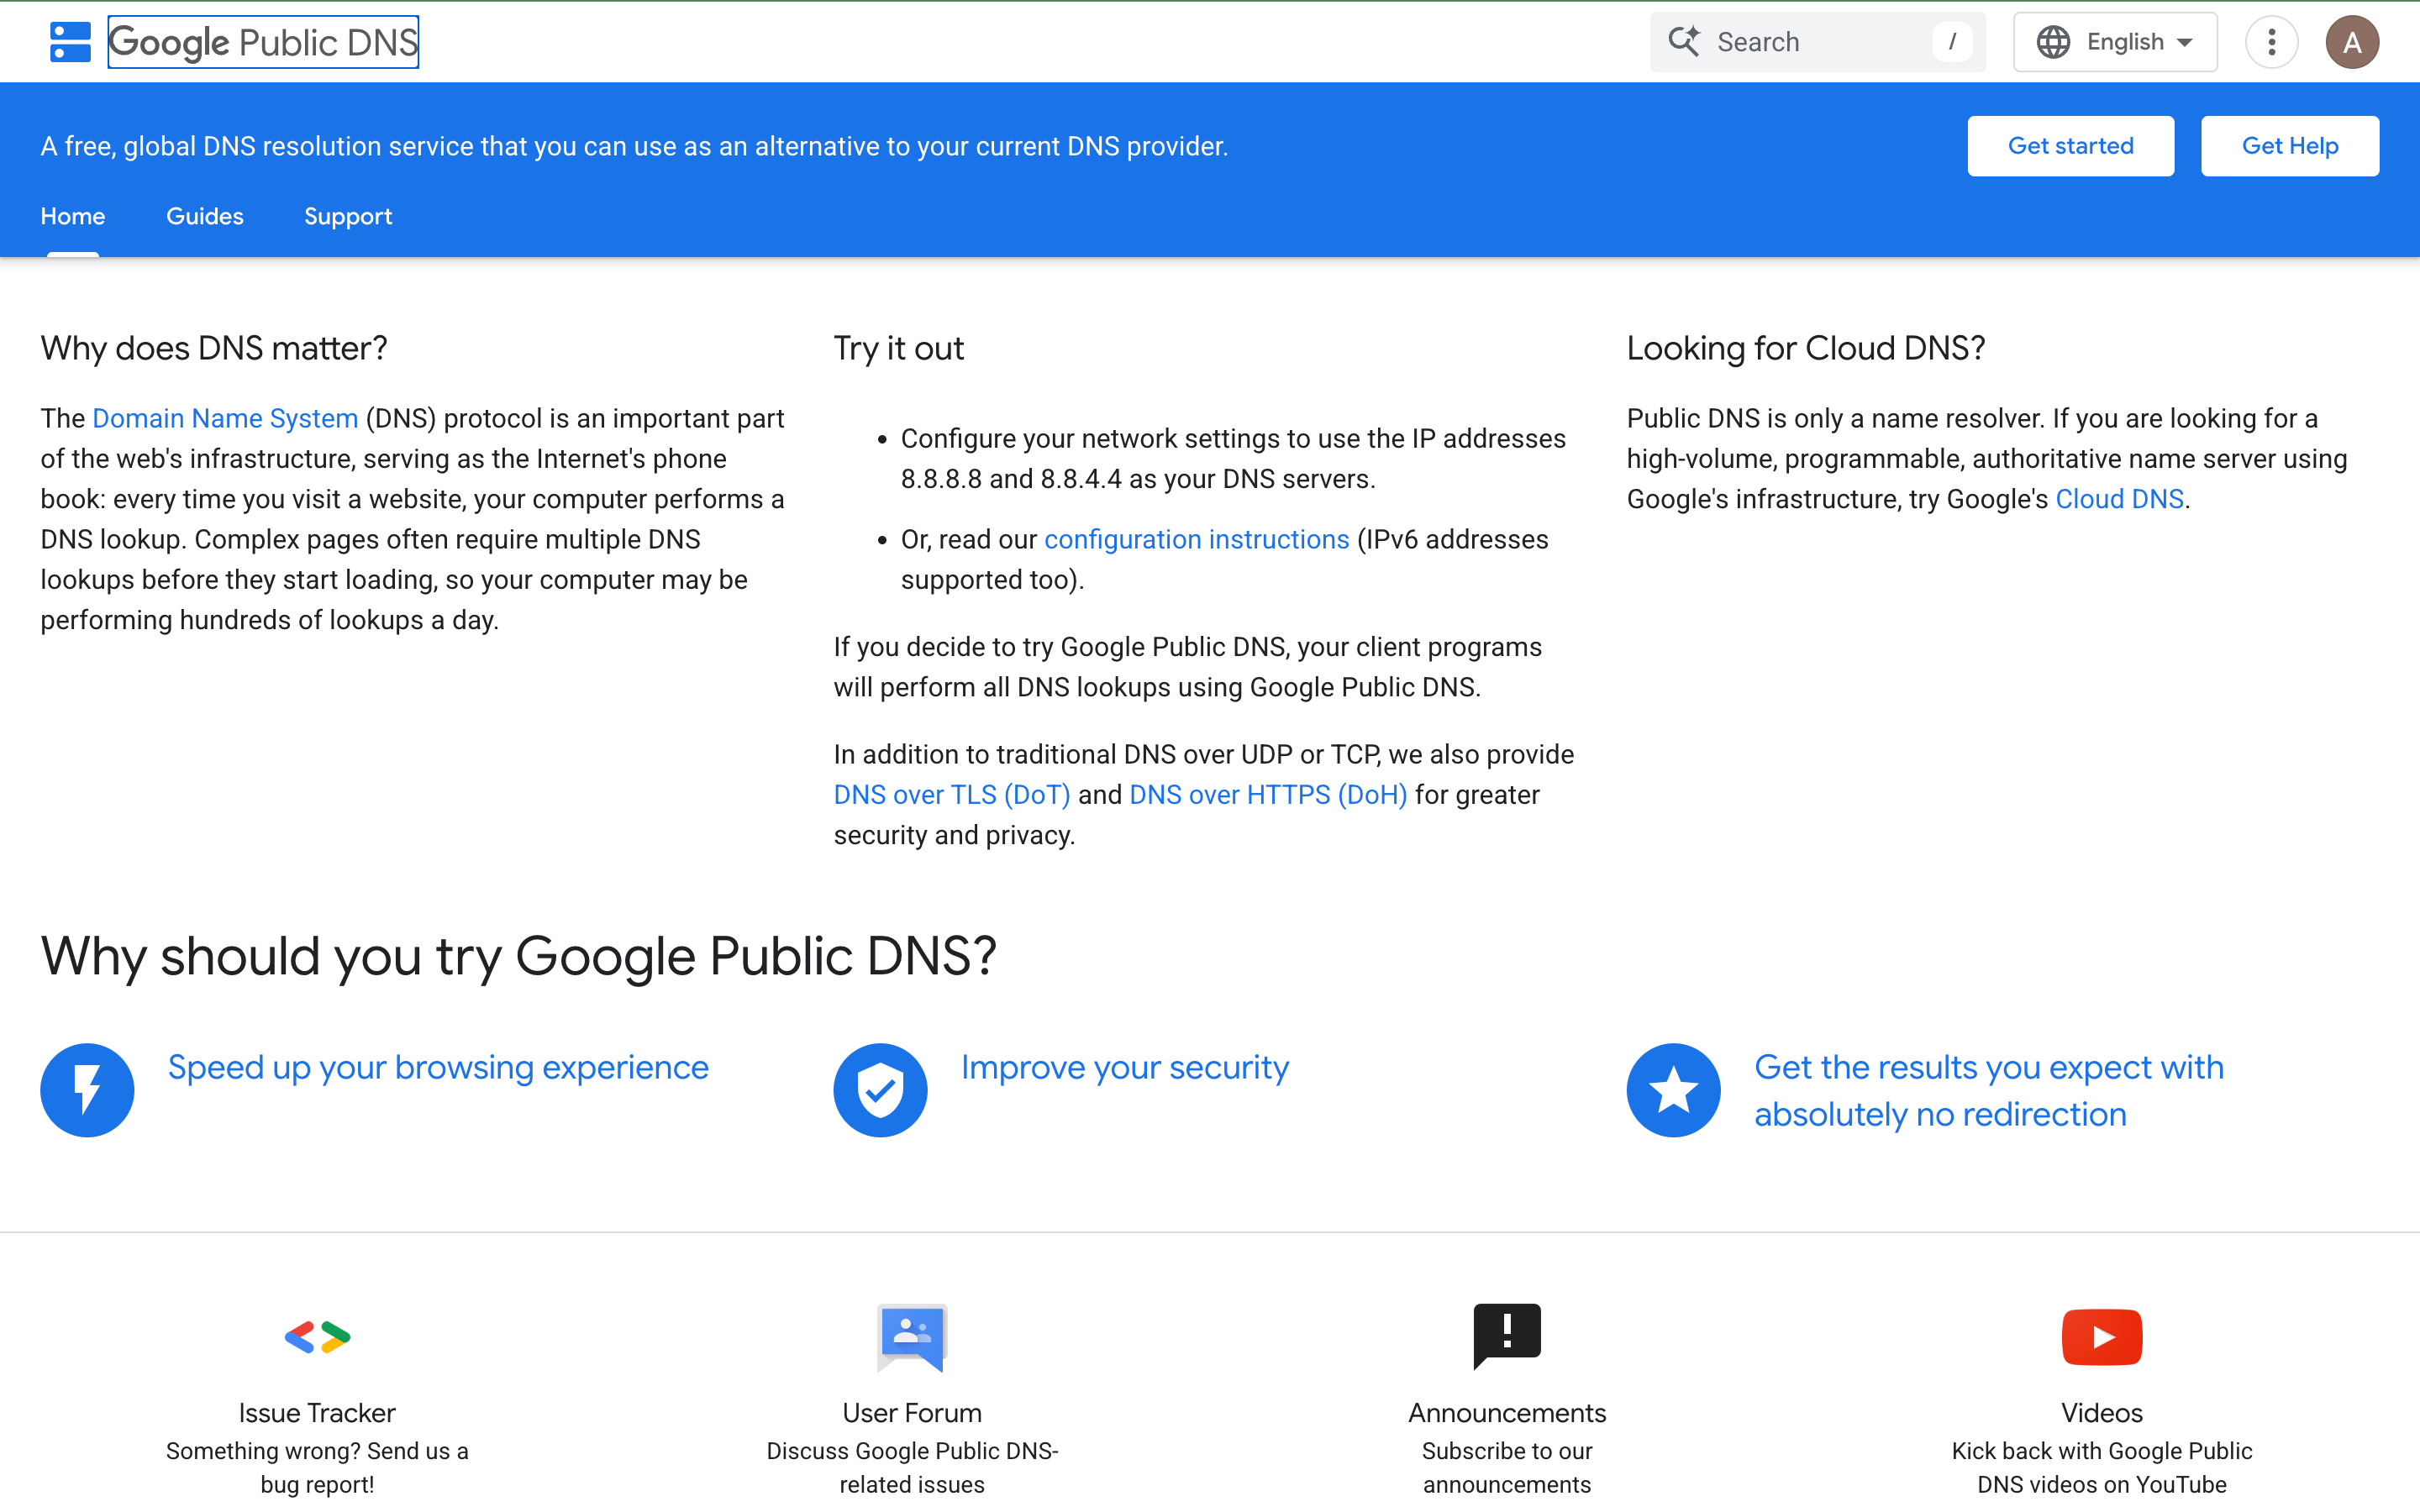Click the blue Google Public DNS server logo icon

(70, 42)
